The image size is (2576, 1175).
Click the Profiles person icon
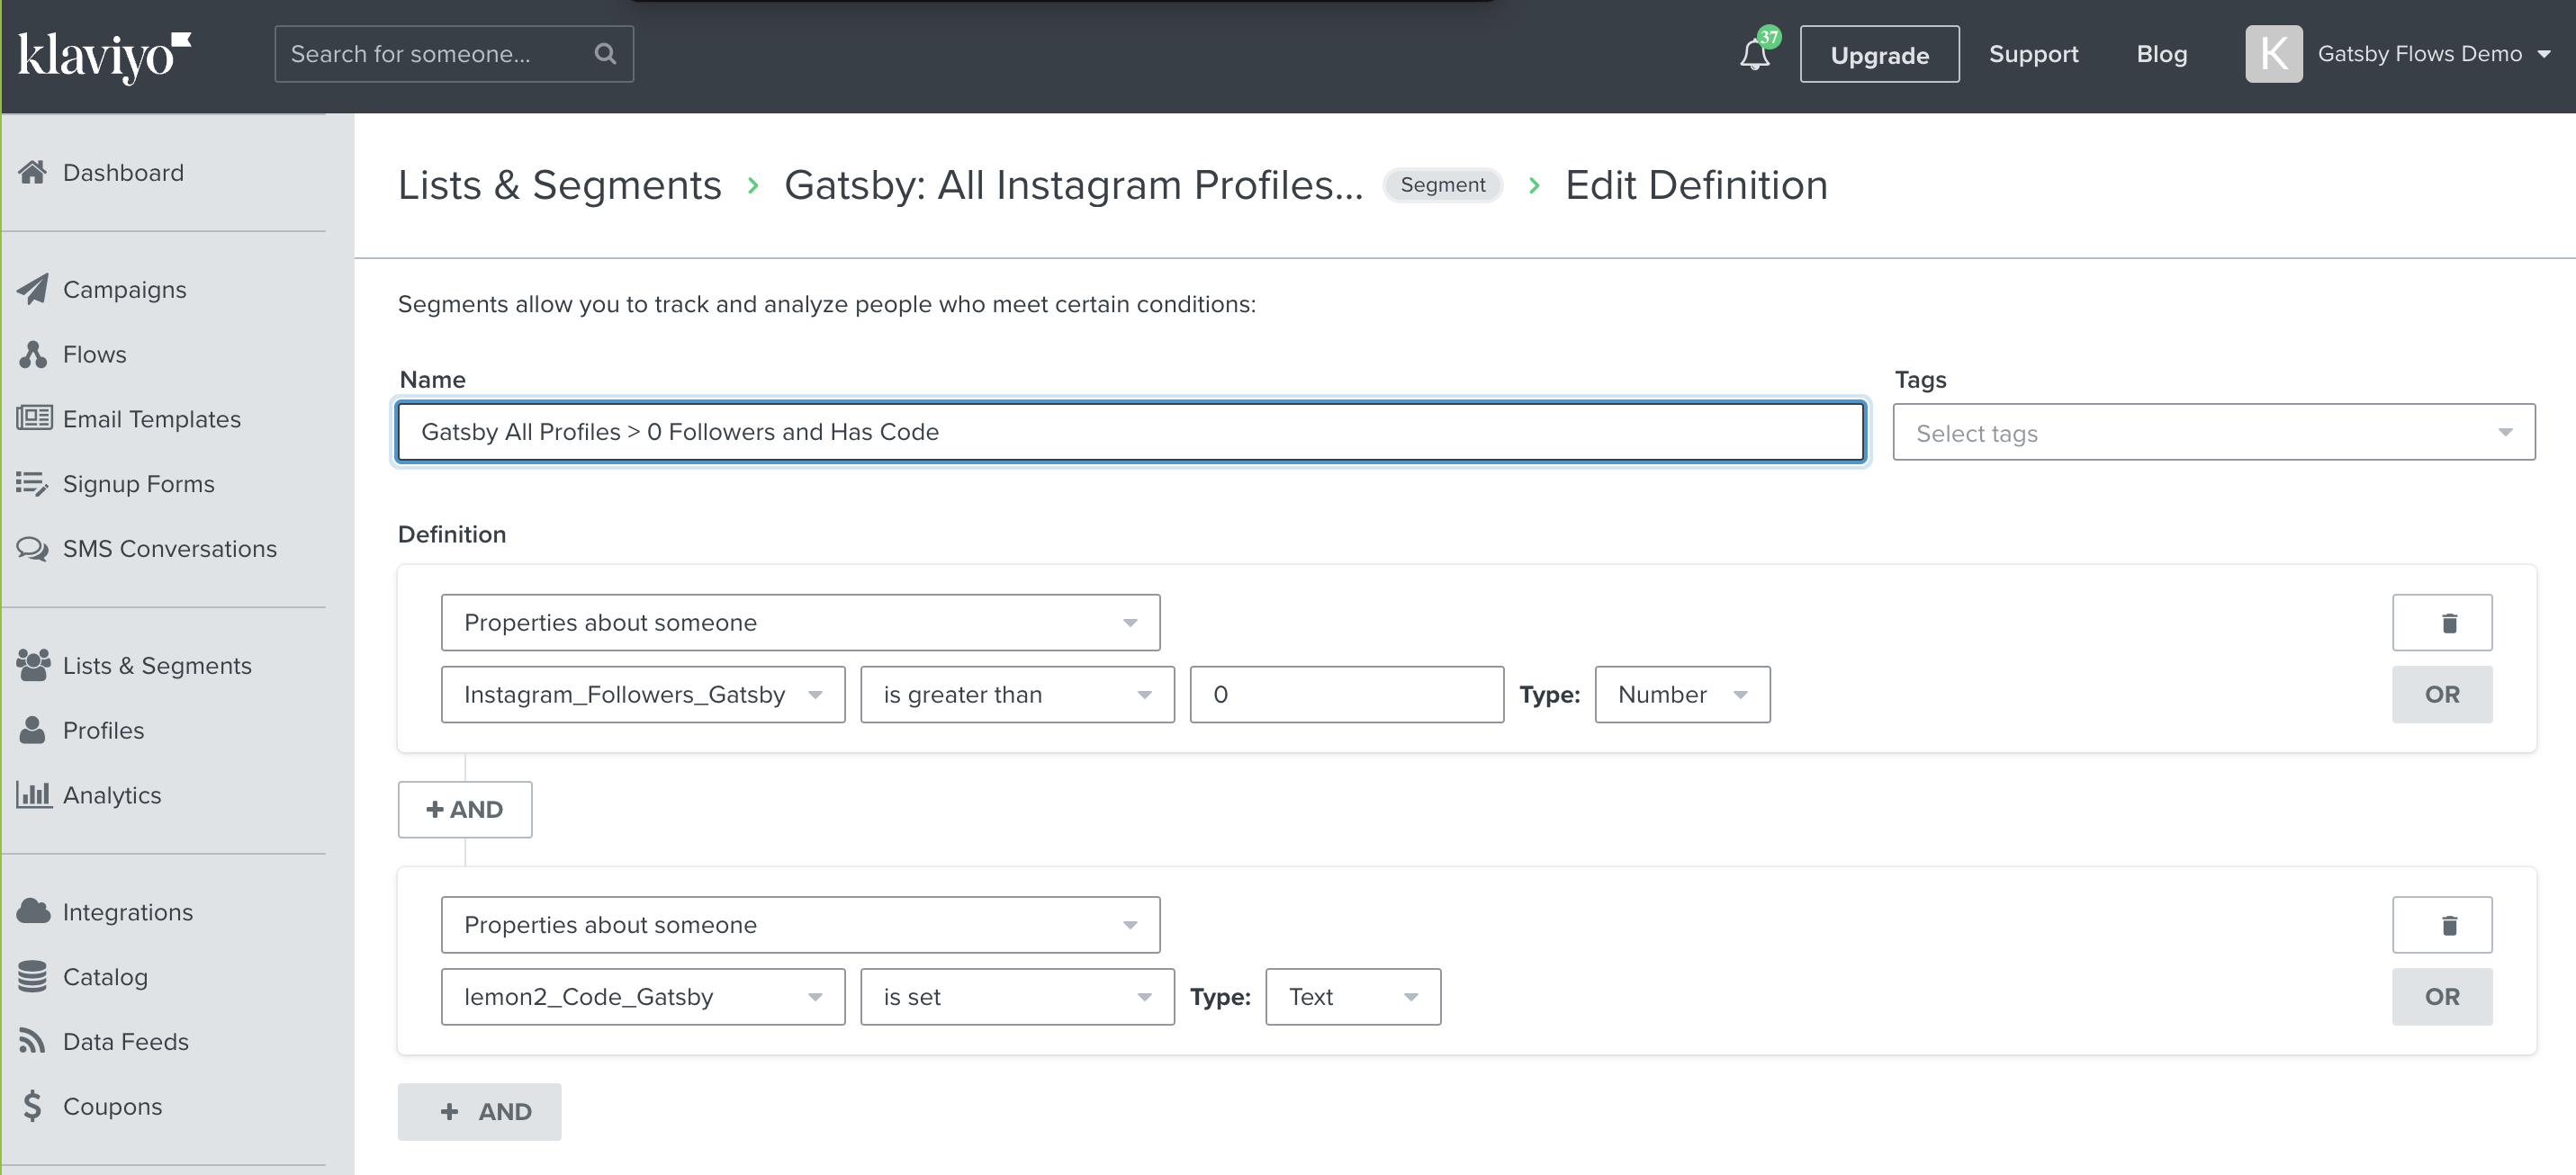(32, 730)
